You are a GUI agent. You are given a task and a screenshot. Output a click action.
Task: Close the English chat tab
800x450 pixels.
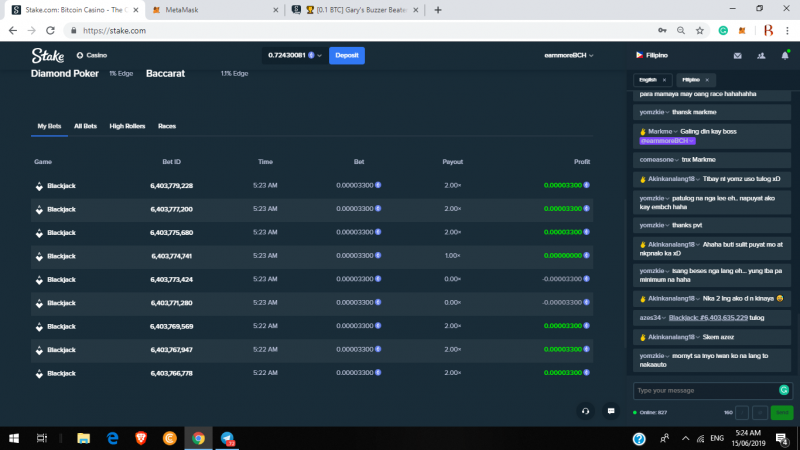click(x=664, y=80)
